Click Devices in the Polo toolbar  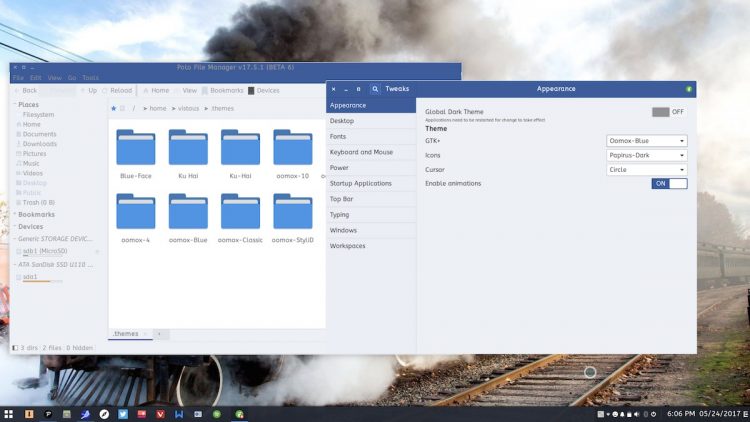point(264,90)
